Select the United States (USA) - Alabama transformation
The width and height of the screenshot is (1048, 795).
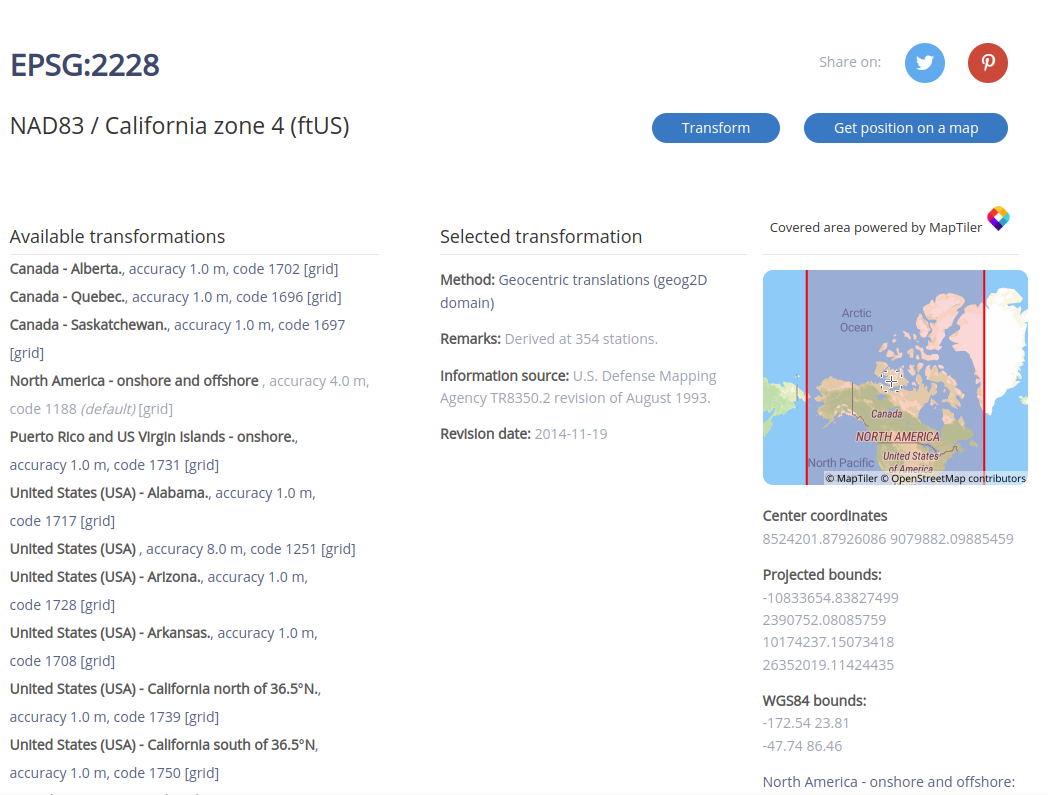pyautogui.click(x=109, y=493)
